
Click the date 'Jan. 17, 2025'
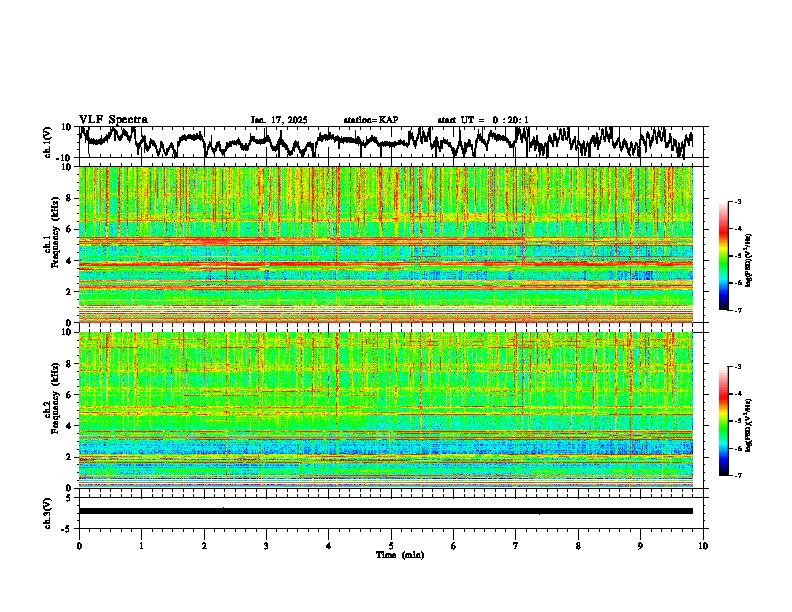tap(279, 120)
